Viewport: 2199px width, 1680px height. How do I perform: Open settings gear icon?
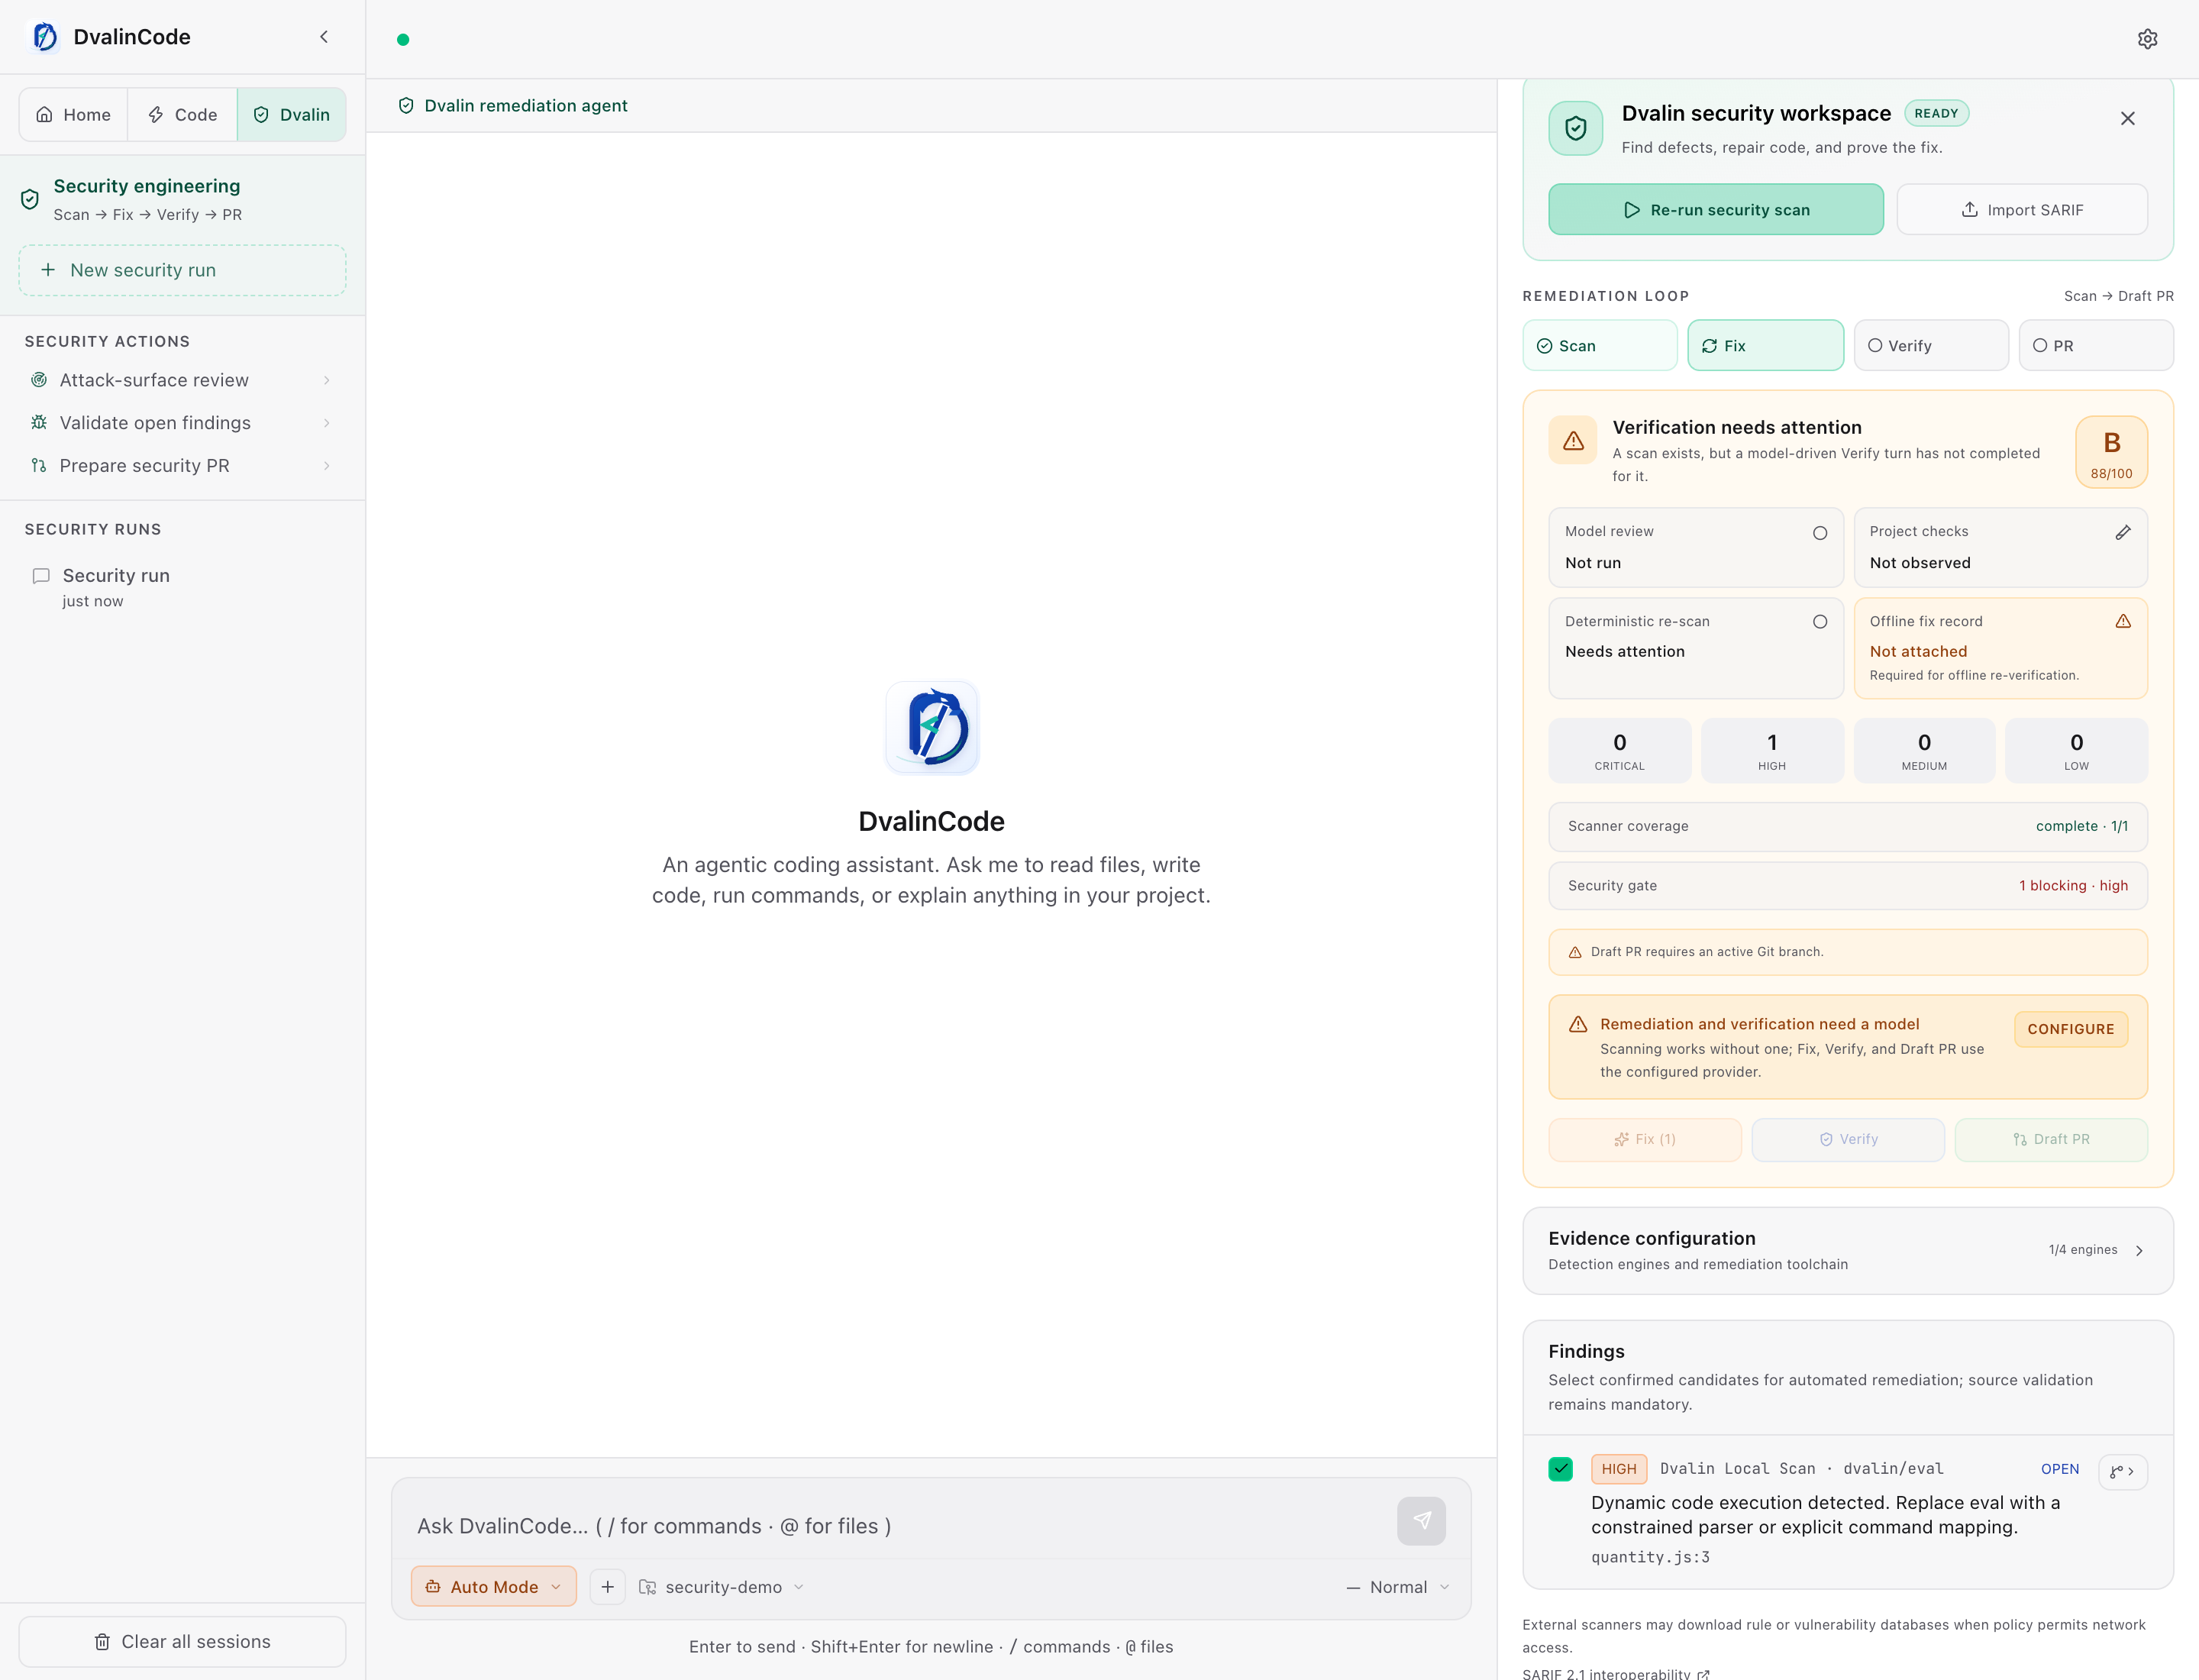(x=2147, y=39)
